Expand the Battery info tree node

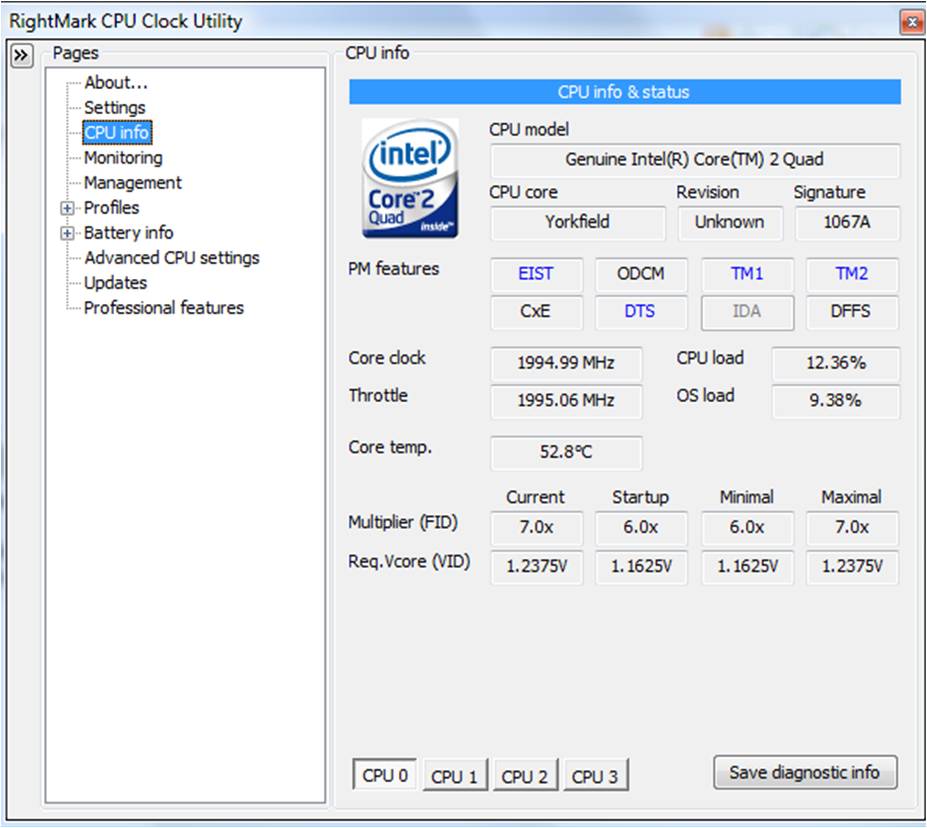(x=67, y=233)
